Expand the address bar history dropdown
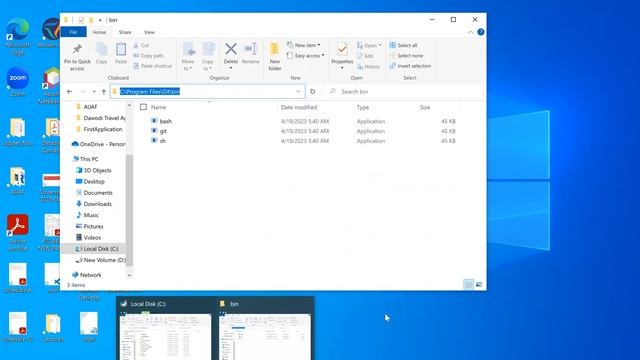640x360 pixels. (298, 91)
